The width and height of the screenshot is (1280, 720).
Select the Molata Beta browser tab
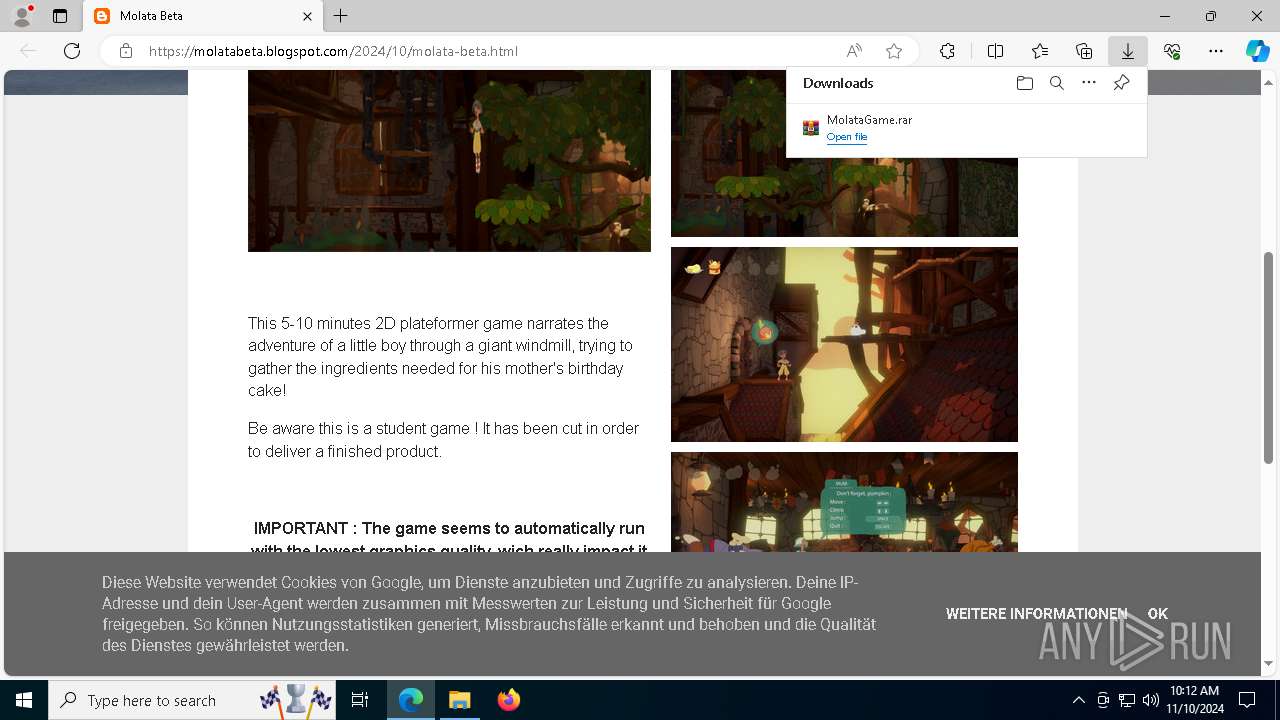tap(203, 16)
